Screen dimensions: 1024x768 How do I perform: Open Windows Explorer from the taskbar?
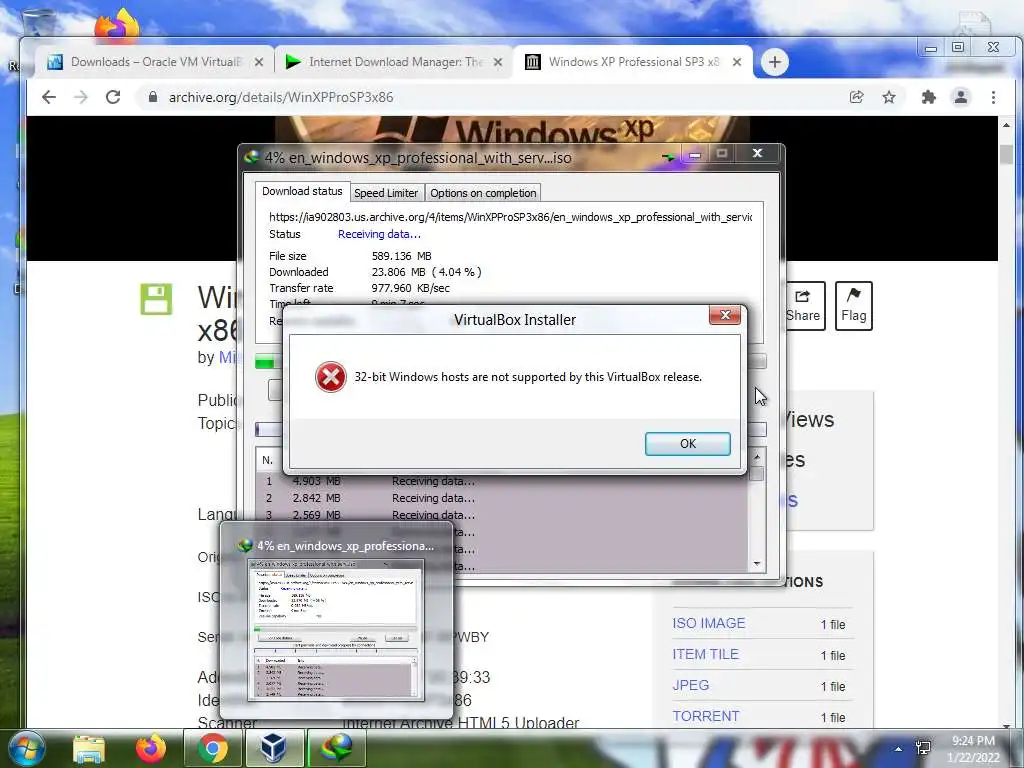pos(88,748)
